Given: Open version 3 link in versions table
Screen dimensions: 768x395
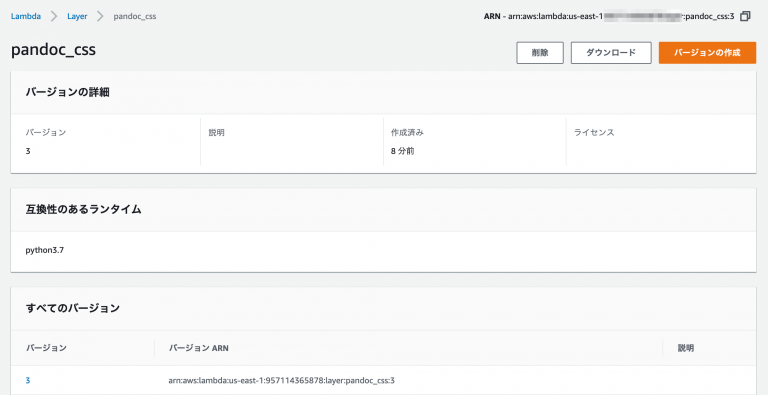Looking at the screenshot, I should [28, 380].
